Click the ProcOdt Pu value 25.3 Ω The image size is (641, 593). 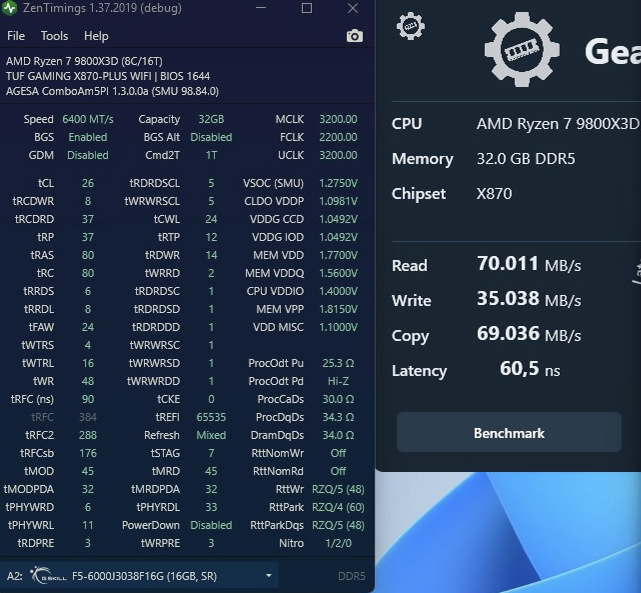[338, 363]
